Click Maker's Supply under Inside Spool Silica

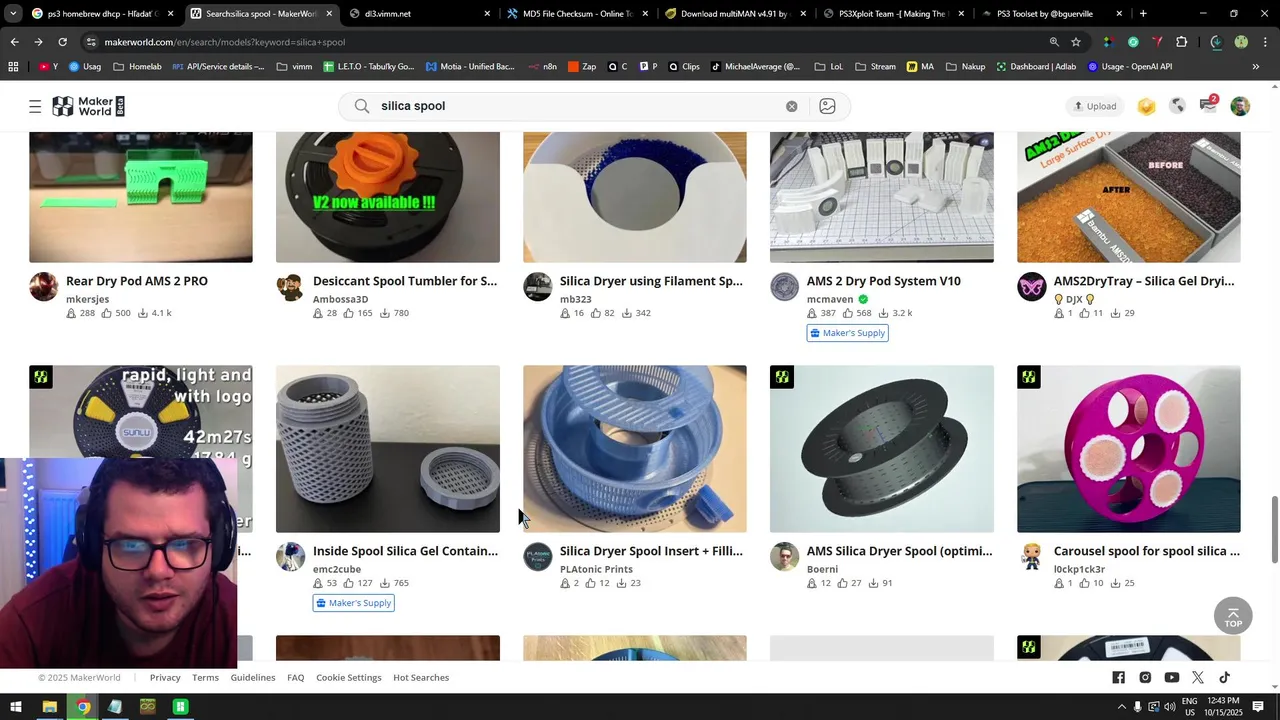click(x=354, y=603)
